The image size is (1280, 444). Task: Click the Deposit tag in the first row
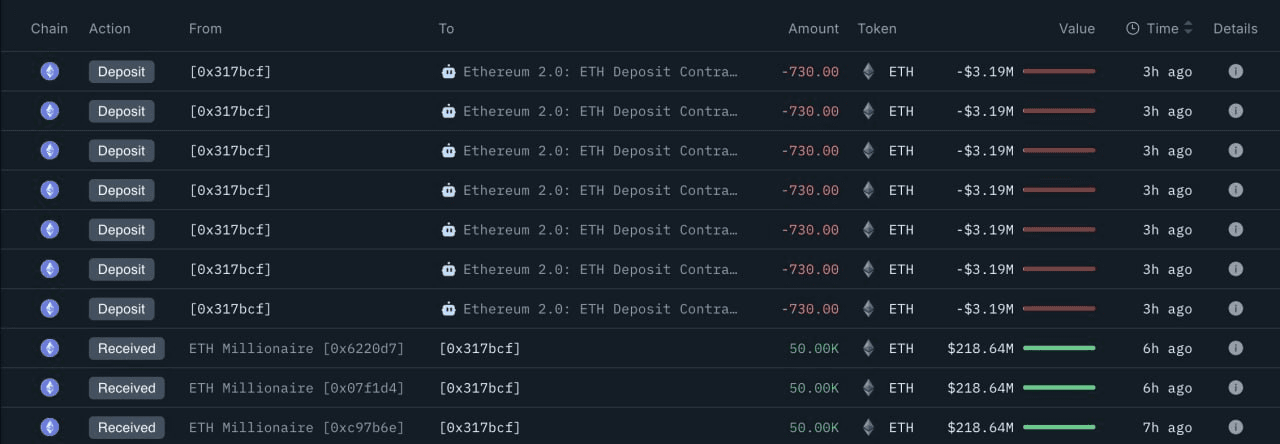pyautogui.click(x=122, y=71)
